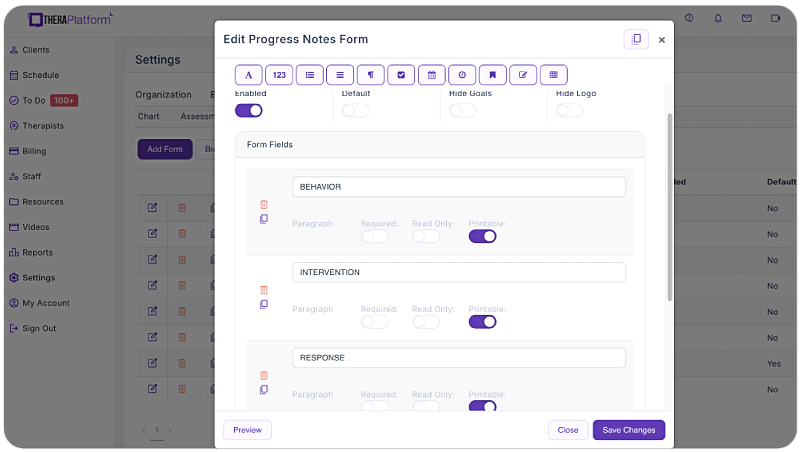The width and height of the screenshot is (800, 452).
Task: Open Billing in the left sidebar
Action: click(x=34, y=151)
